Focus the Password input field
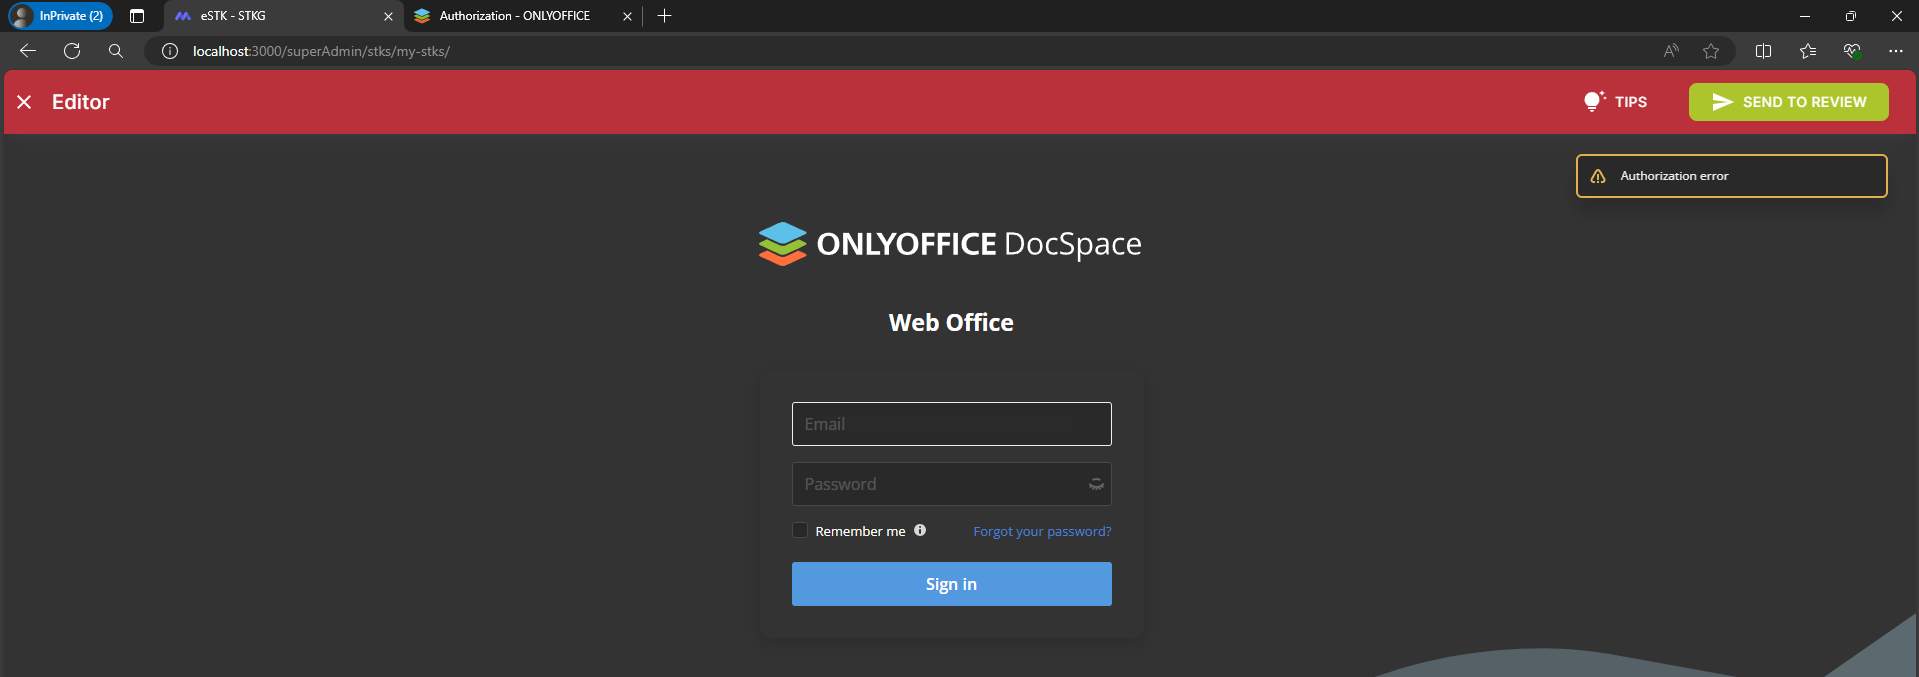 (951, 484)
